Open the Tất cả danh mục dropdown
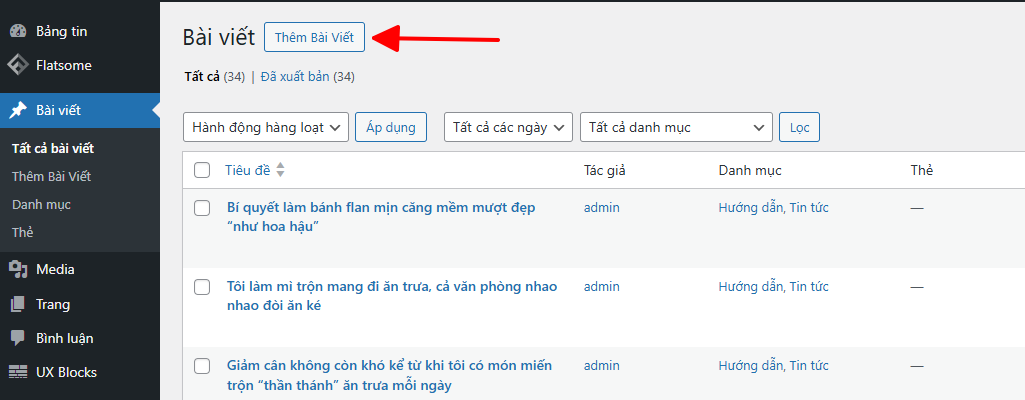Viewport: 1025px width, 400px height. [676, 127]
